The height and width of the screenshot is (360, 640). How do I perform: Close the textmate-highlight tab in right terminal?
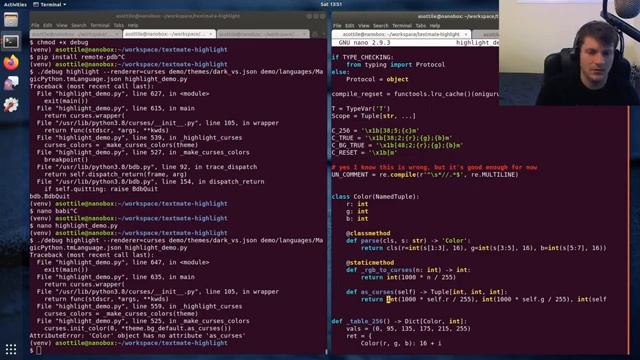pos(466,34)
